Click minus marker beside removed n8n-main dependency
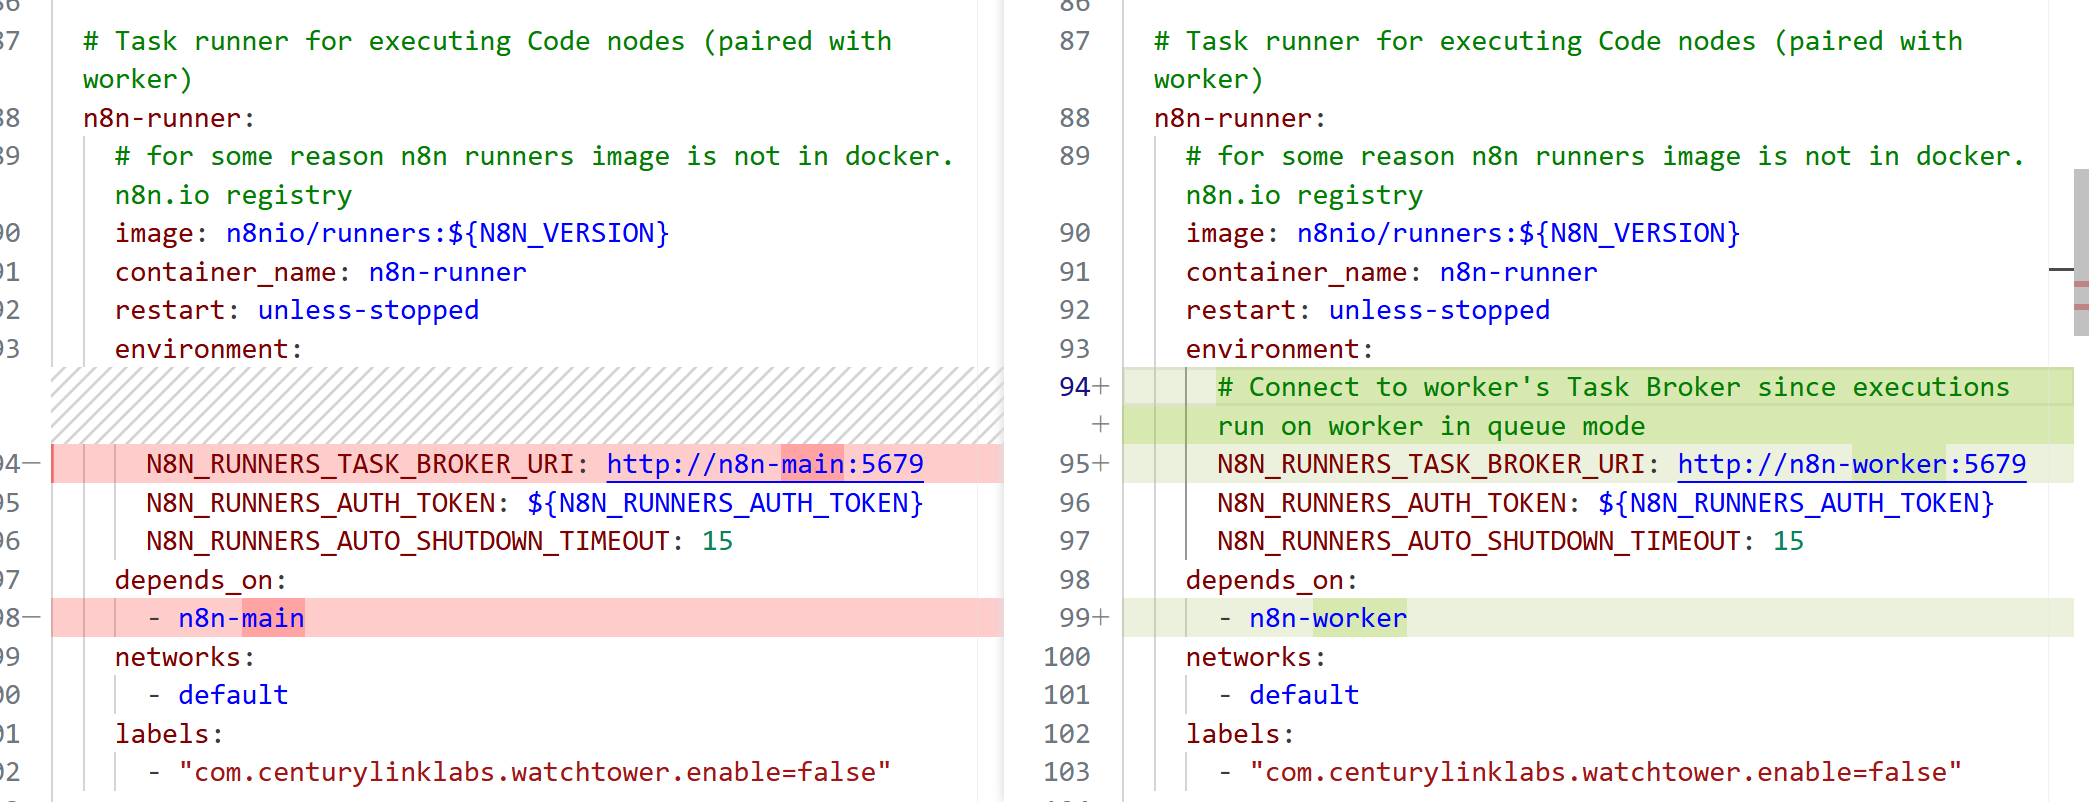The height and width of the screenshot is (802, 2089). click(x=32, y=618)
